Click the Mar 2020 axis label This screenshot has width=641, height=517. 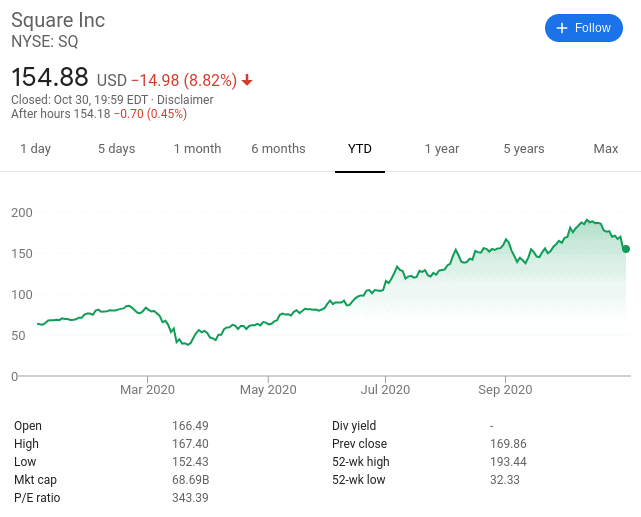tap(147, 389)
